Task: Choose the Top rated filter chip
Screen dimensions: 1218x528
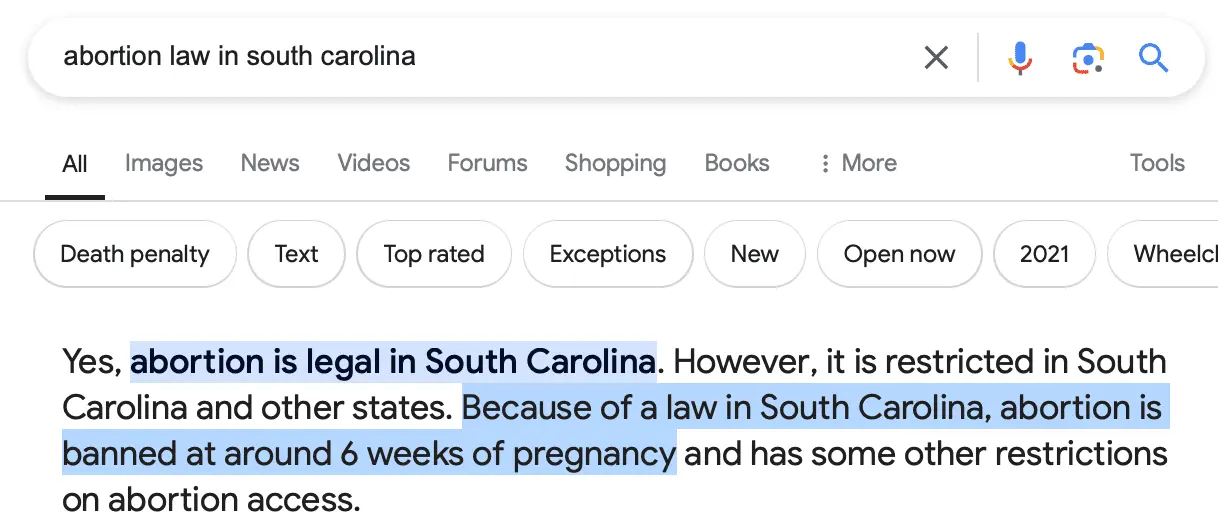Action: click(434, 254)
